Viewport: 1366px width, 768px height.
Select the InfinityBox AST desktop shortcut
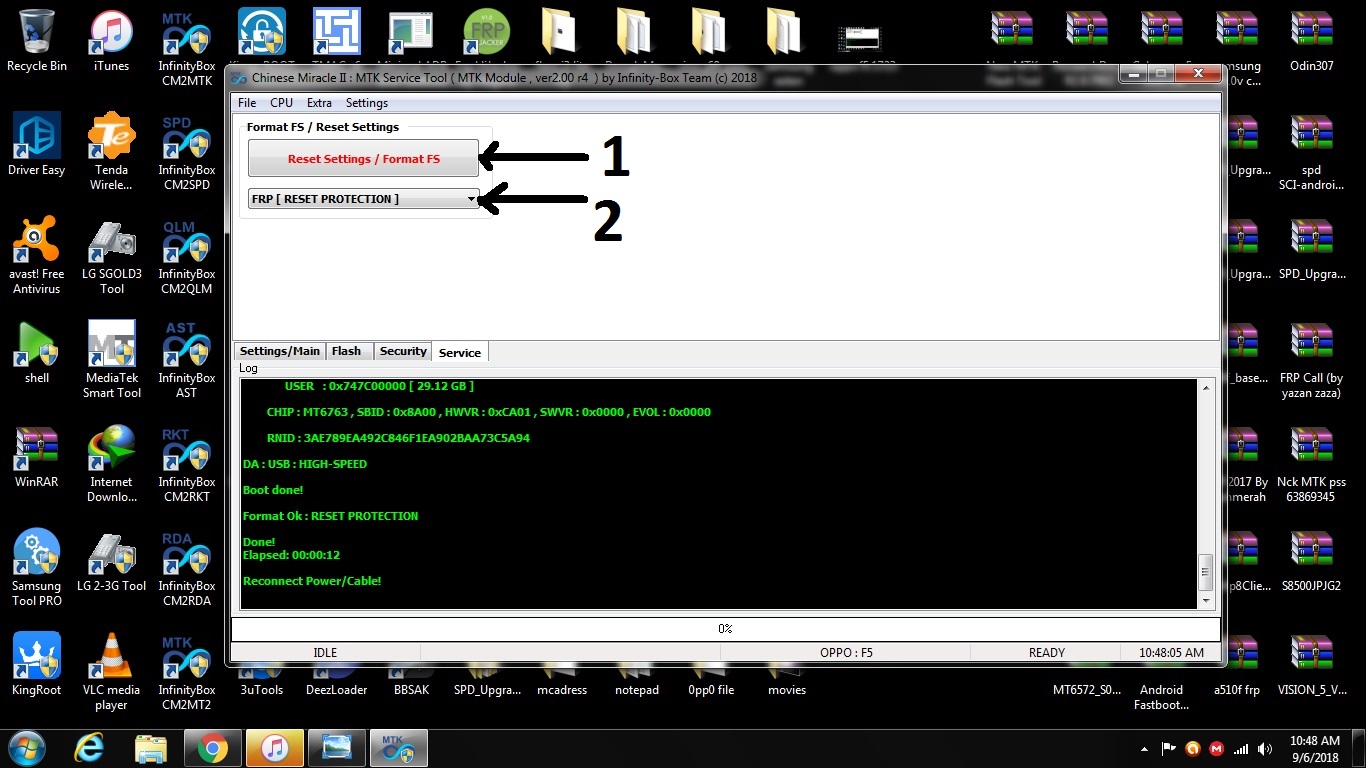coord(186,360)
